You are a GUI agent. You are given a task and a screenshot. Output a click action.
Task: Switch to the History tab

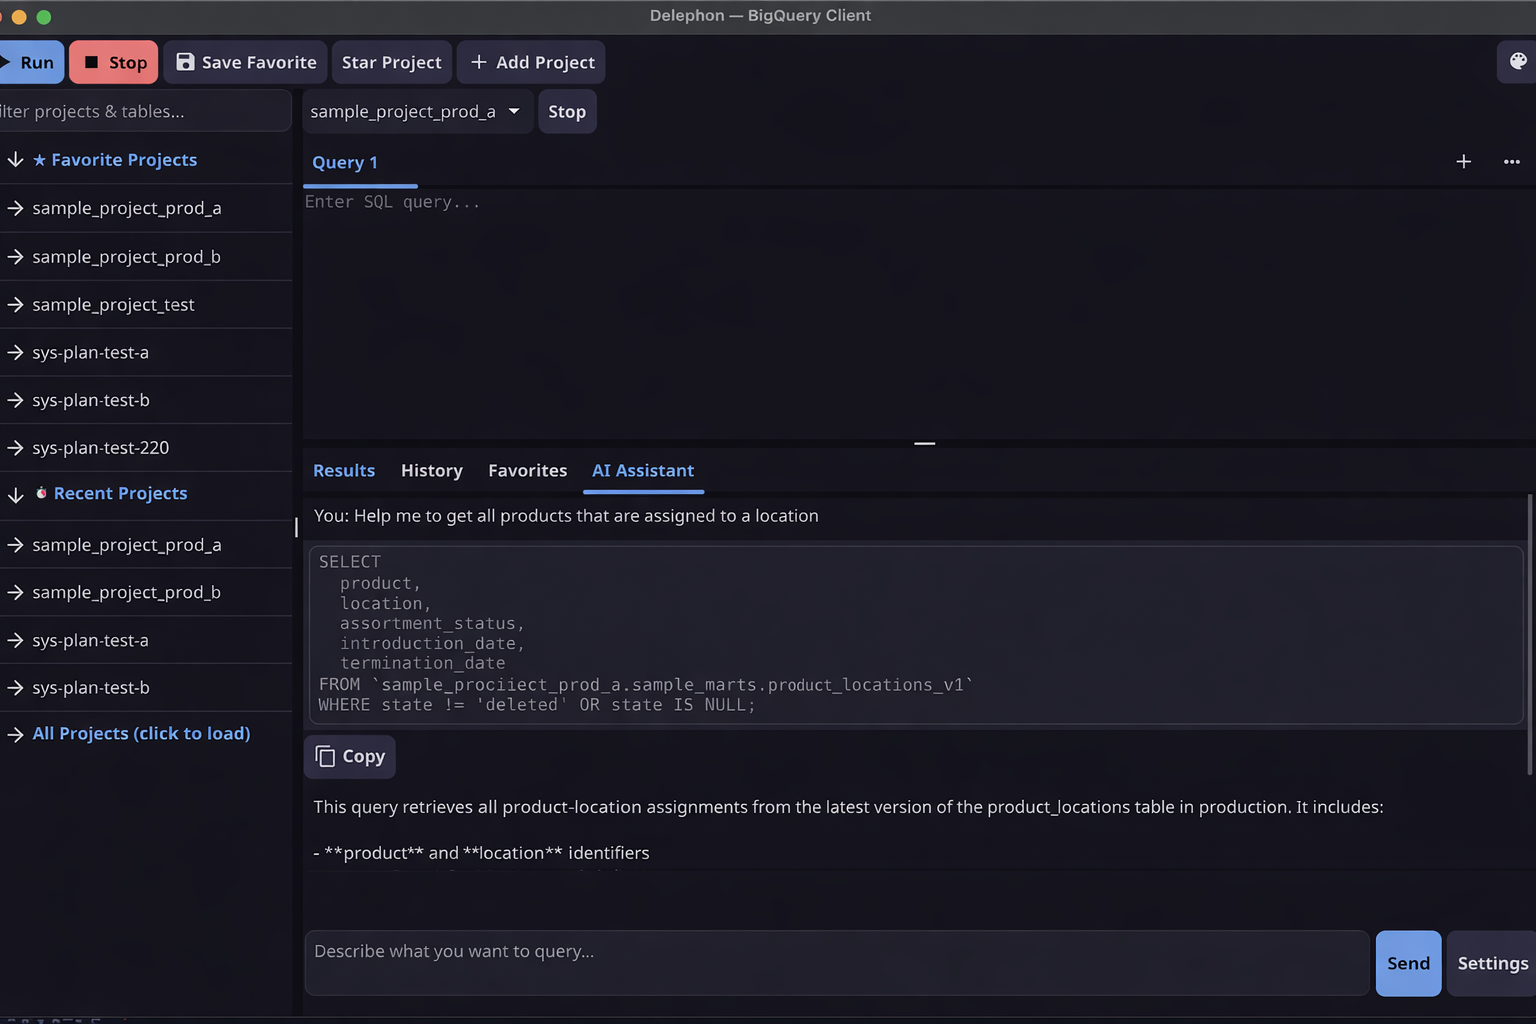(x=431, y=470)
